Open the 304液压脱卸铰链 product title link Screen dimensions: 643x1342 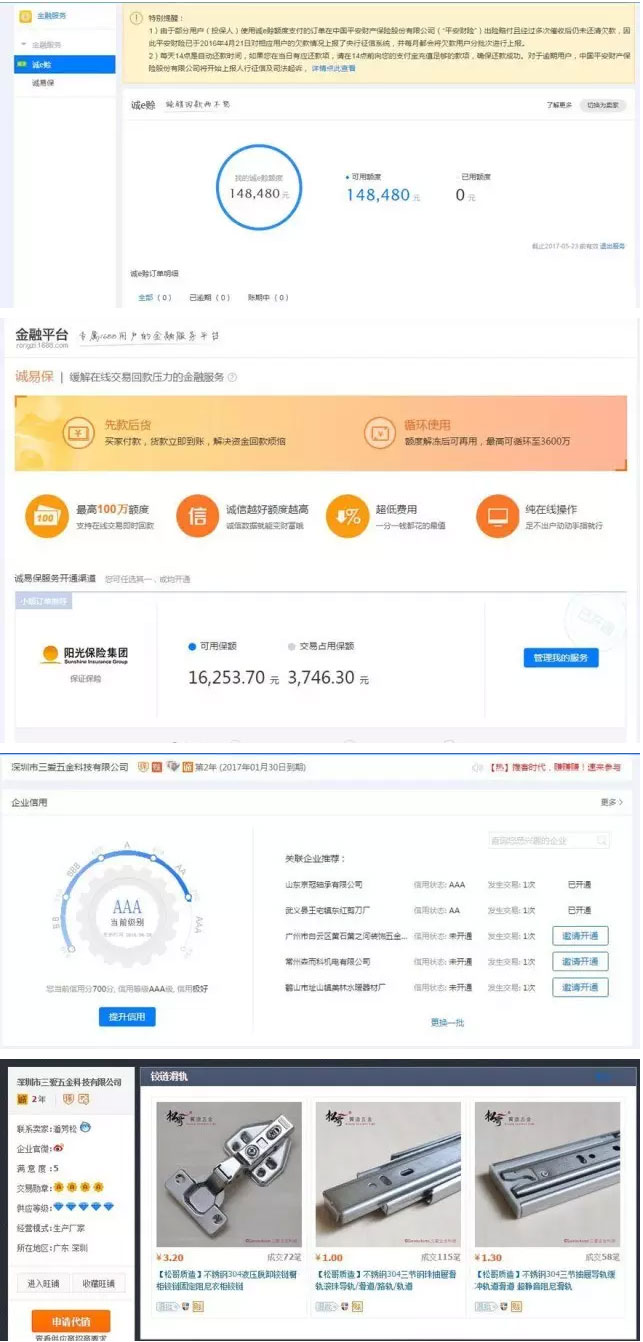coord(229,1279)
